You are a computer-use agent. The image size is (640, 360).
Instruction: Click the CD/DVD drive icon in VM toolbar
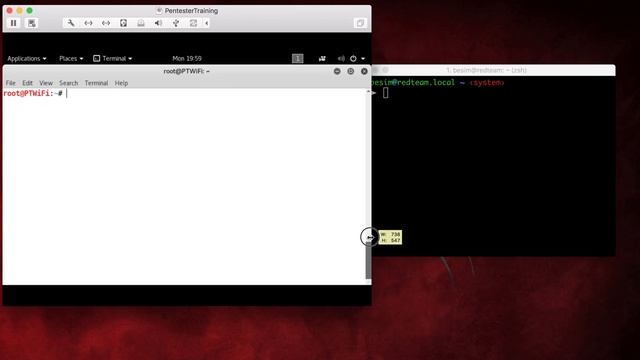click(141, 23)
